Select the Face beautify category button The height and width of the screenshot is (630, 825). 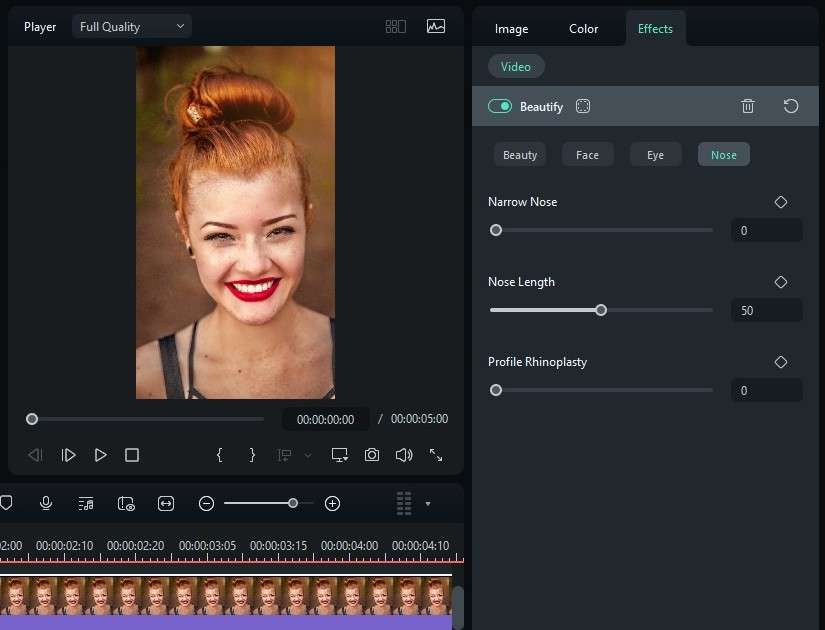(x=587, y=155)
